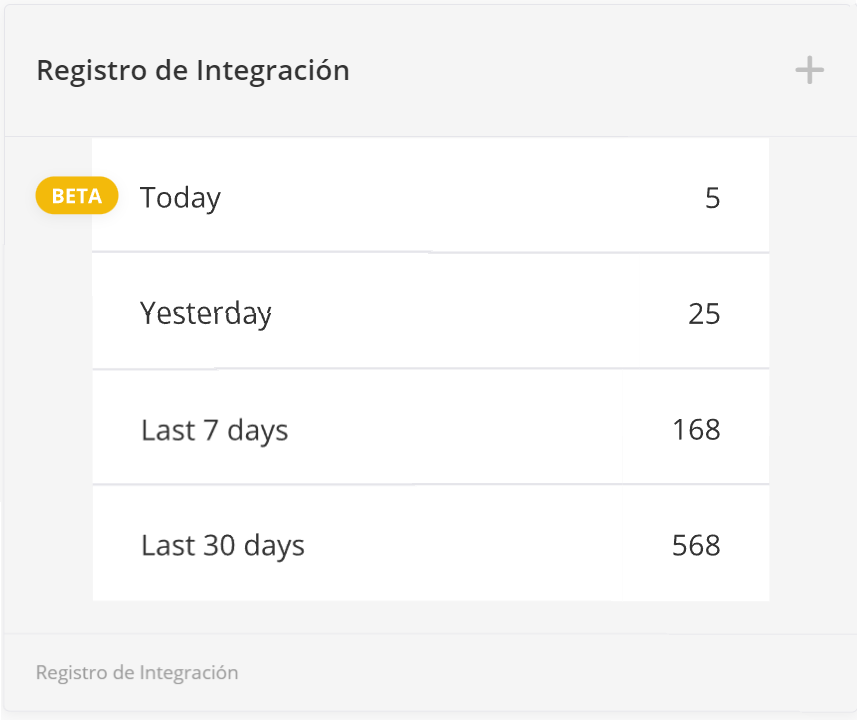The height and width of the screenshot is (720, 857).
Task: Click the Today label
Action: point(181,198)
